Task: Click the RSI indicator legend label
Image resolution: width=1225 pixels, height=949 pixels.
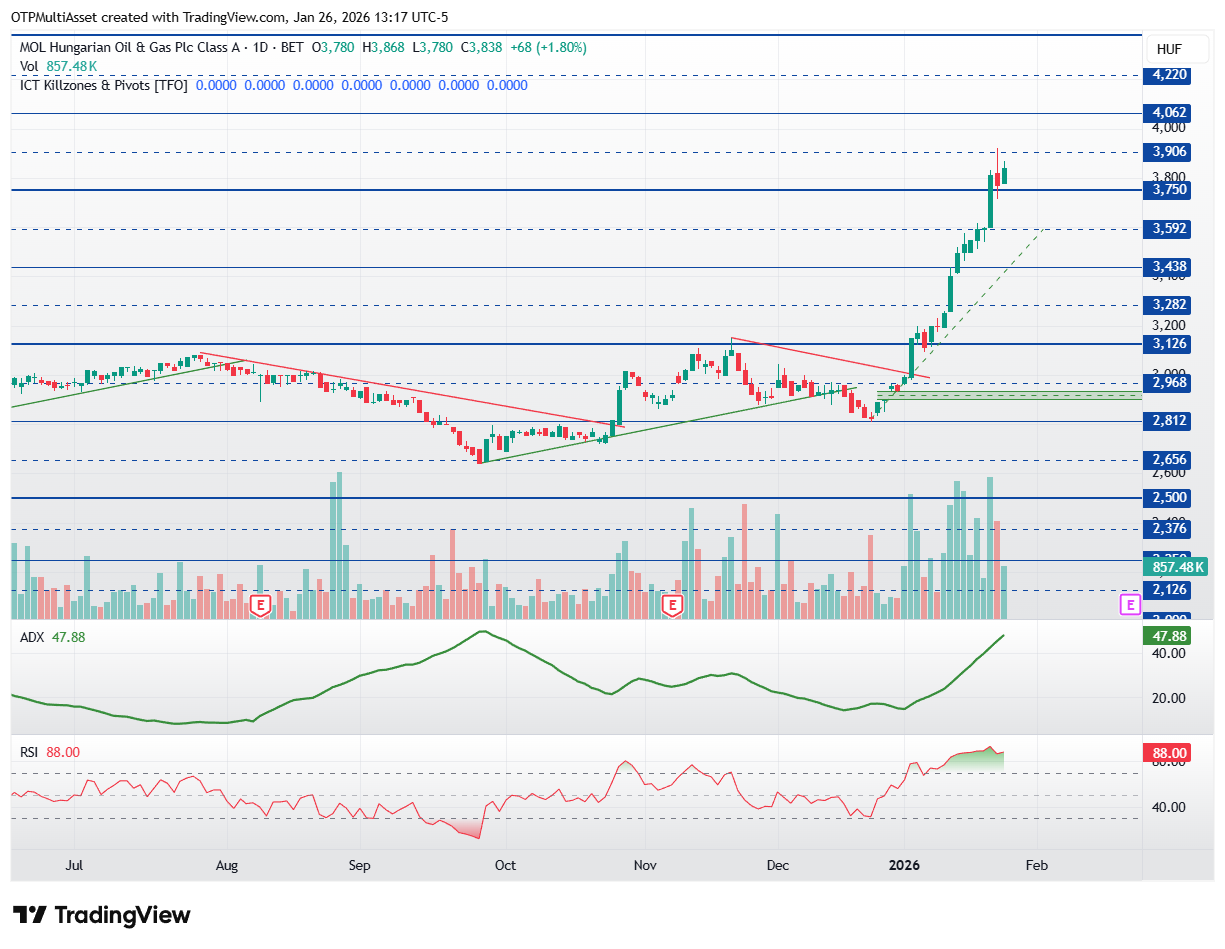Action: (x=30, y=752)
